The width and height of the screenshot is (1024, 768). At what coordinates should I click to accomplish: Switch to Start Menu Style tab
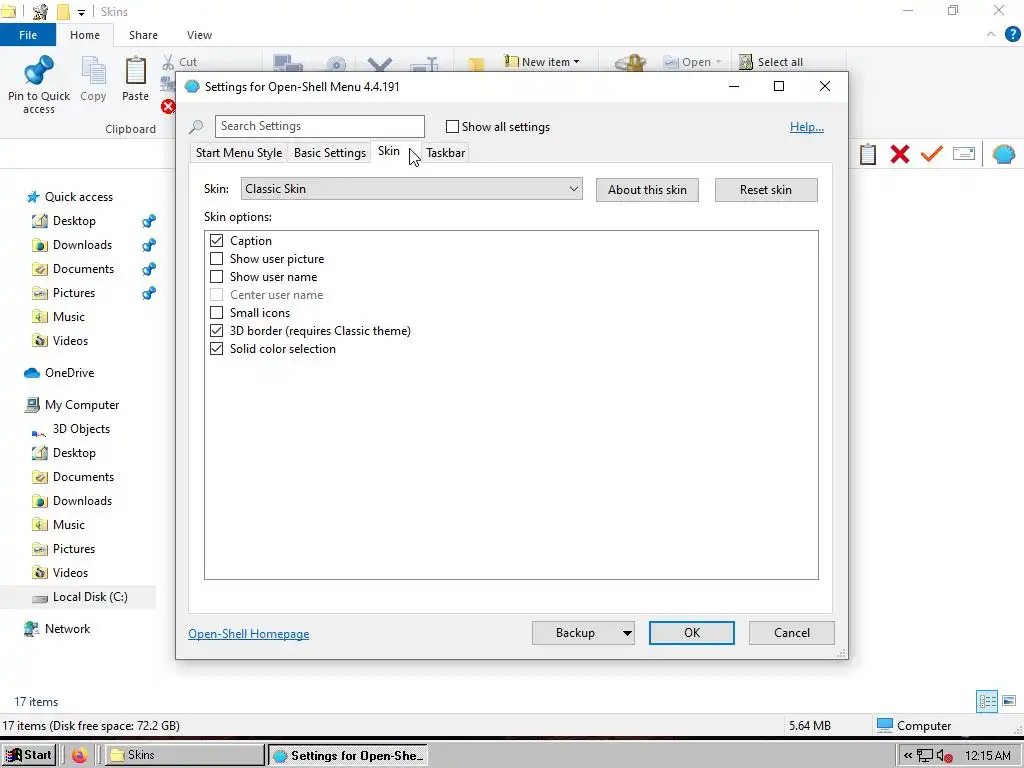[238, 153]
